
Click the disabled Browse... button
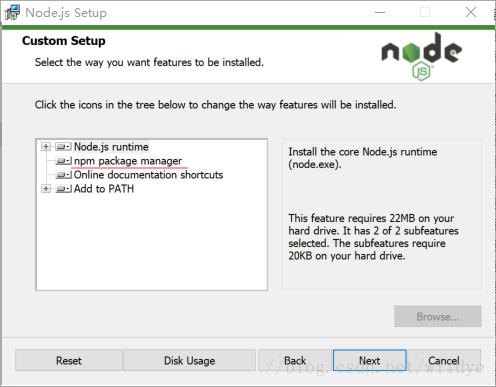[438, 316]
